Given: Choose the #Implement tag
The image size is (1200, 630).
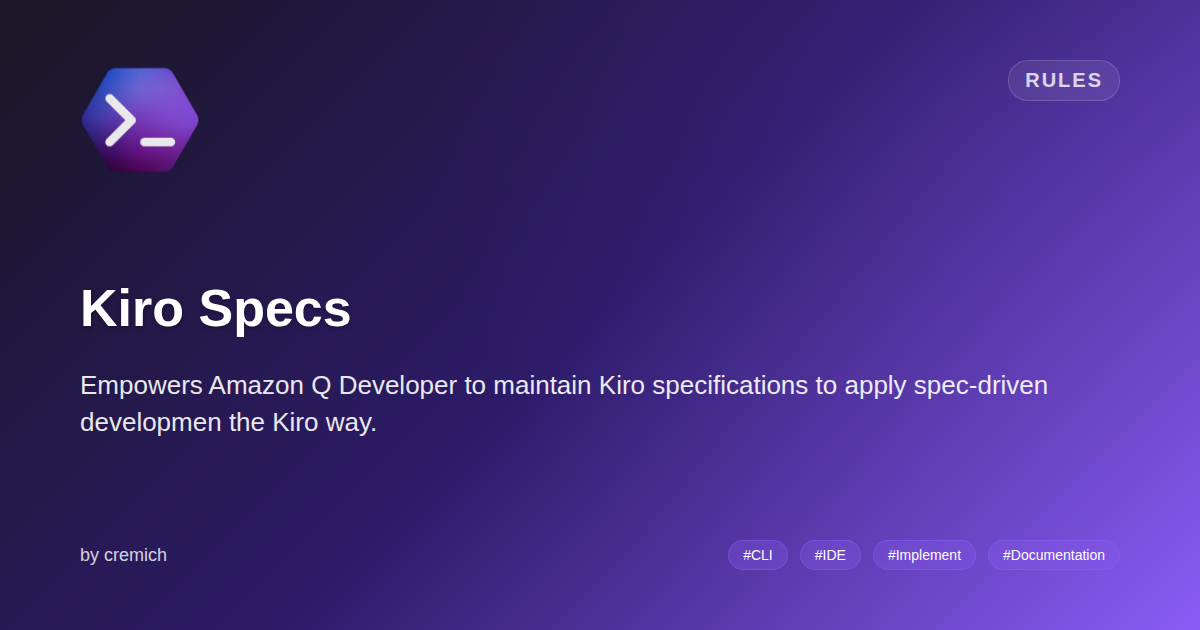Looking at the screenshot, I should tap(924, 555).
